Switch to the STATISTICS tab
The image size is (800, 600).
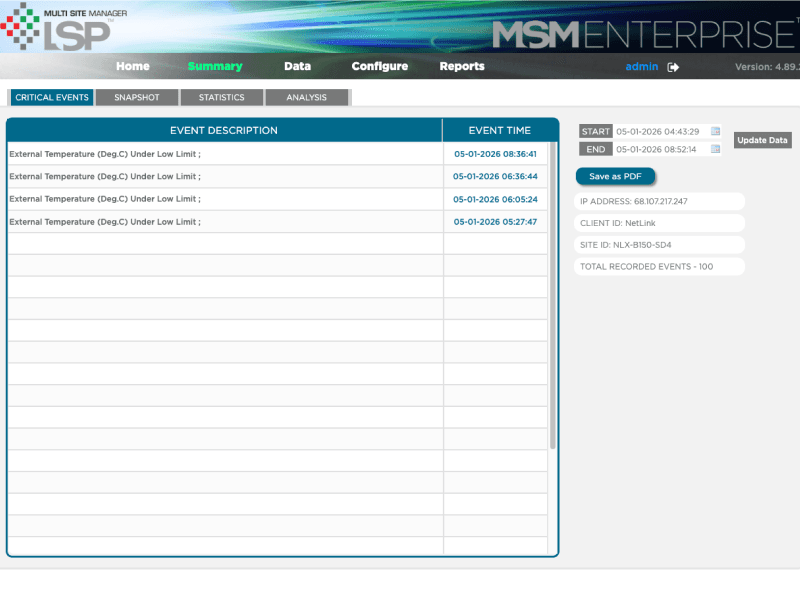(221, 97)
